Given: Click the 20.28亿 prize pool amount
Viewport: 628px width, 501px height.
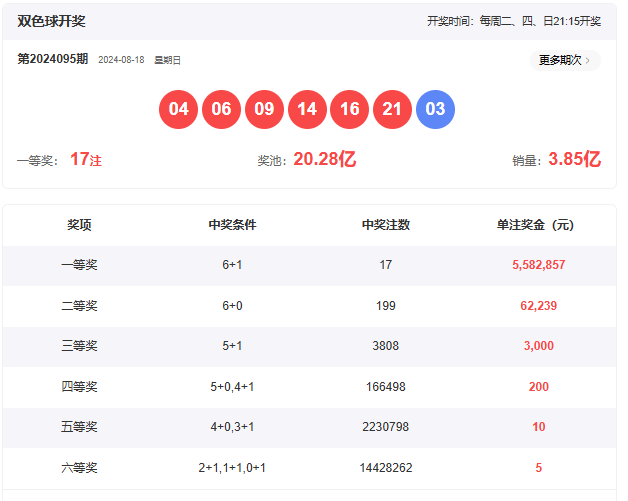Looking at the screenshot, I should point(324,159).
